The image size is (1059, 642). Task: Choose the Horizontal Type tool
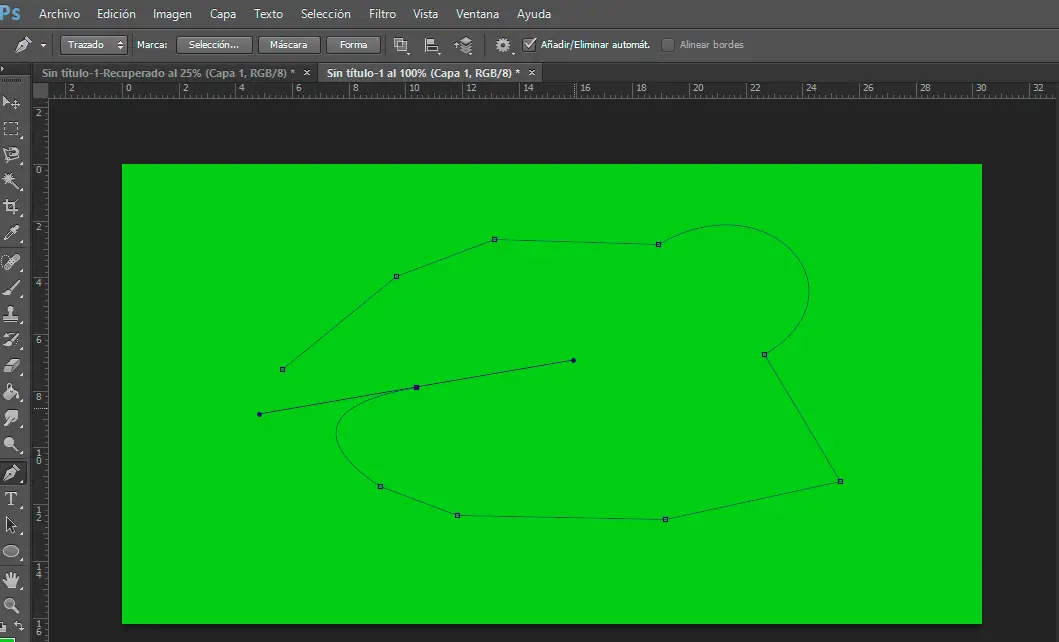click(x=12, y=498)
